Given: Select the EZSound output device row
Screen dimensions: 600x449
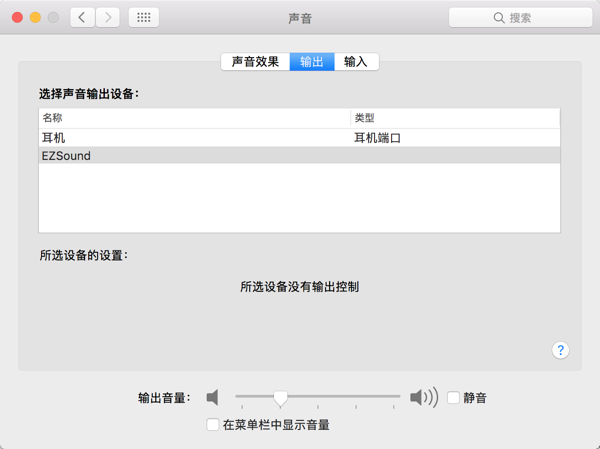Looking at the screenshot, I should coord(299,155).
